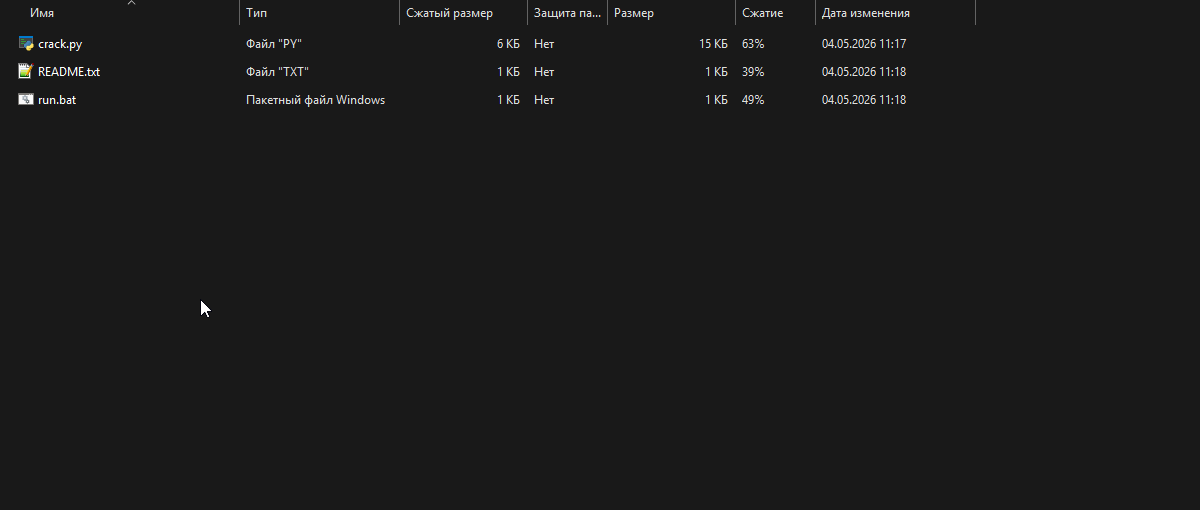Select the README.txt text file icon
This screenshot has width=1200, height=510.
(x=26, y=72)
